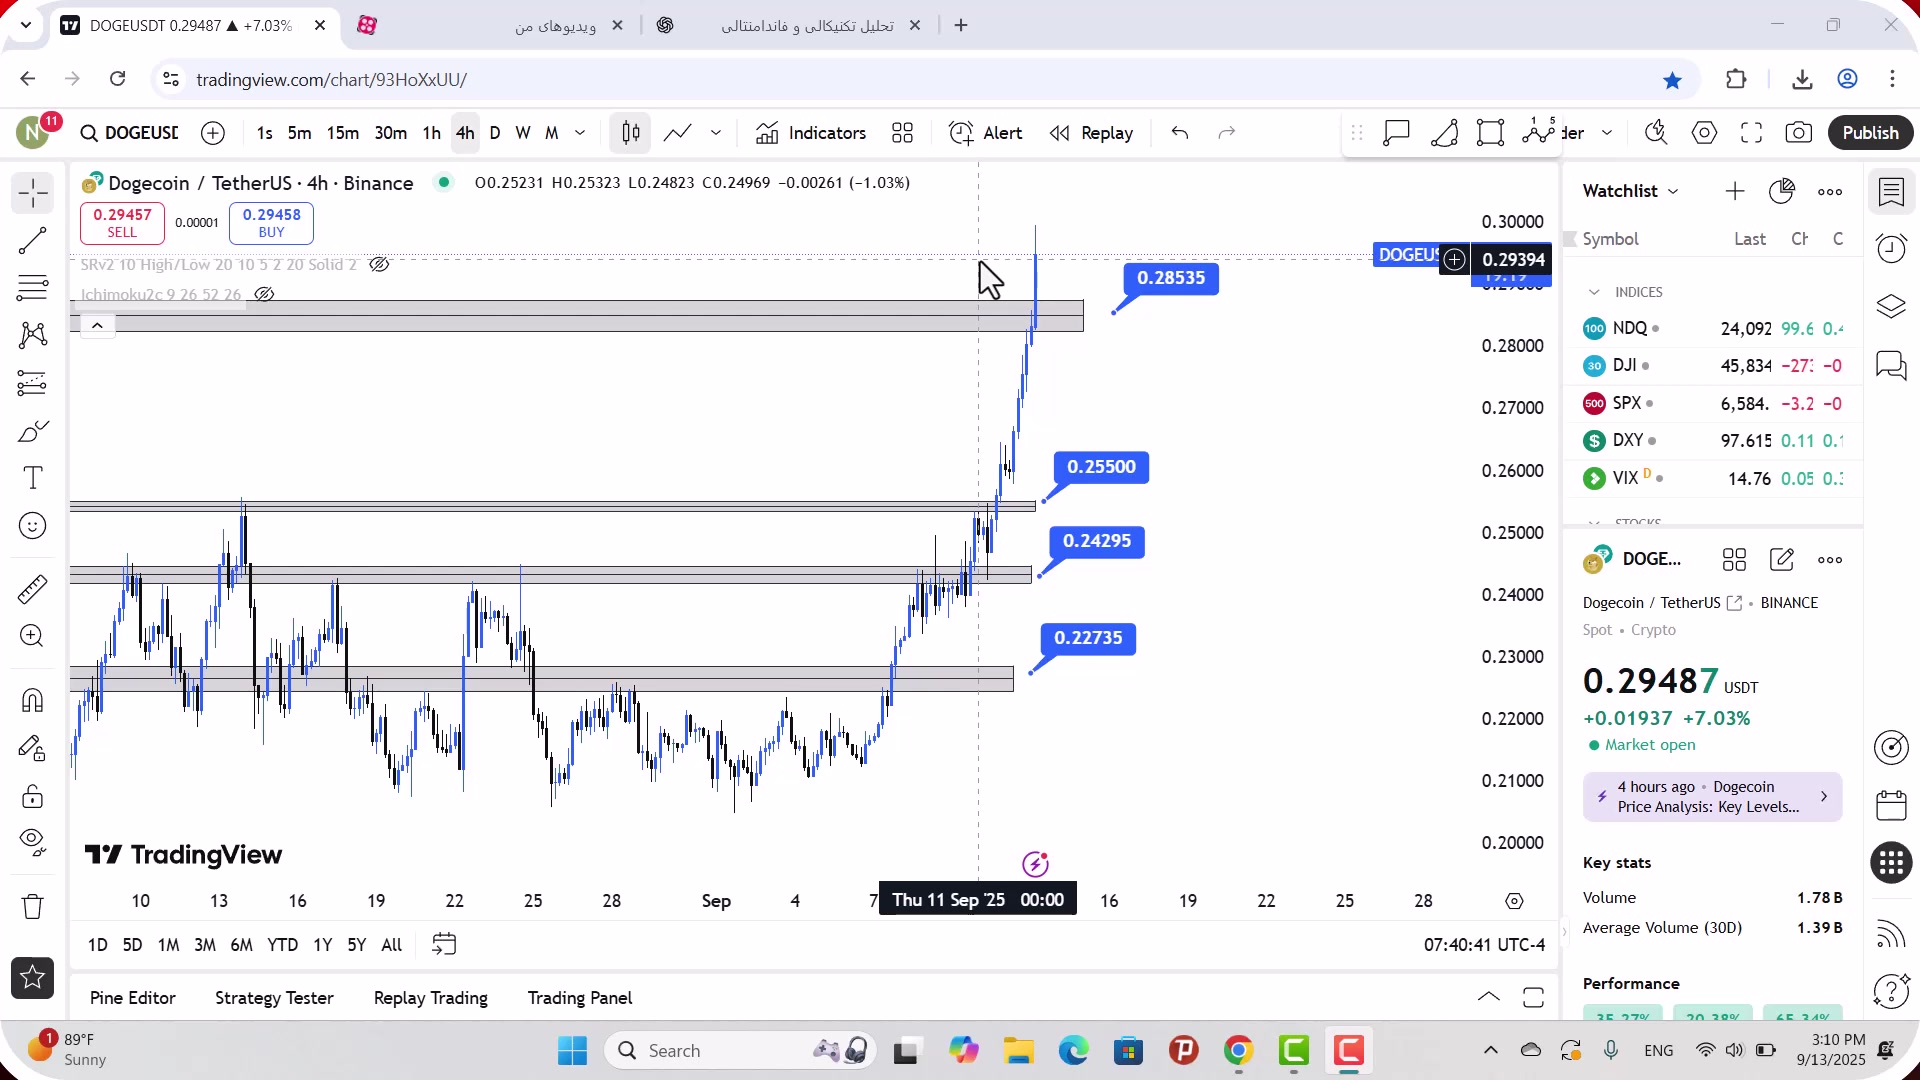Image resolution: width=1920 pixels, height=1080 pixels.
Task: Expand the Watchlist name dropdown
Action: point(1631,191)
